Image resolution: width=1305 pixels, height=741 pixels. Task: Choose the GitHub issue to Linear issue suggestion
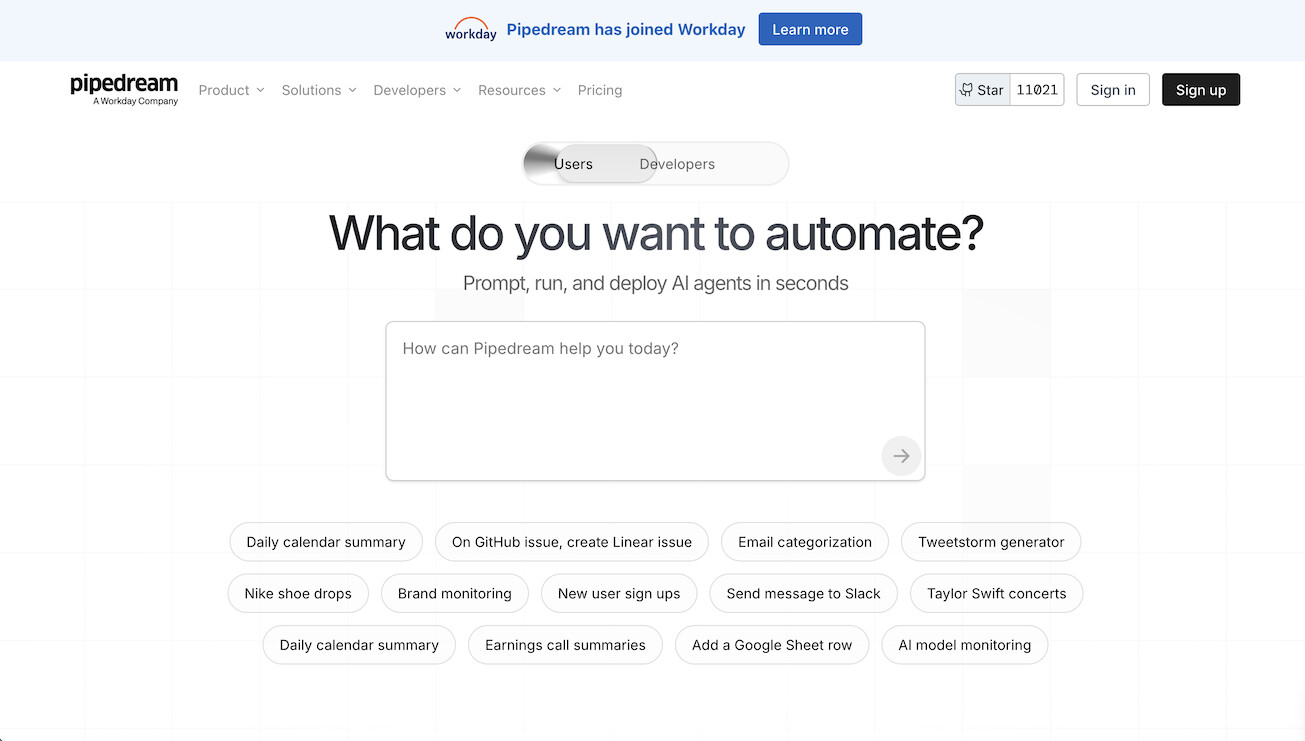[x=571, y=541]
